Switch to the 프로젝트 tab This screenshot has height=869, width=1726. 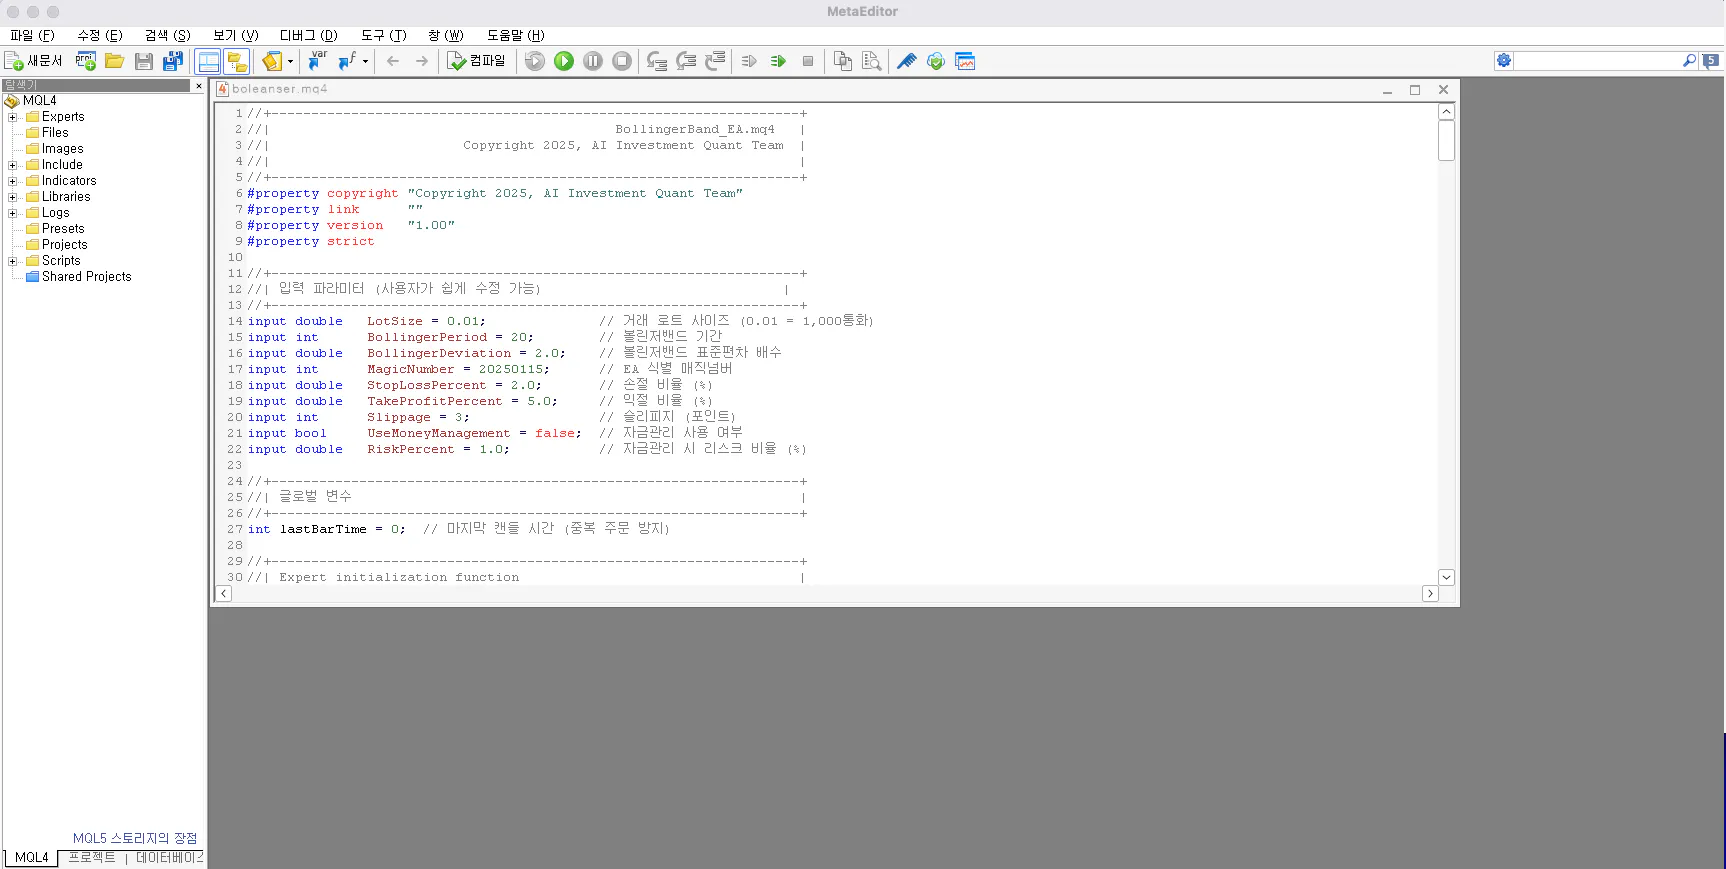pos(92,858)
